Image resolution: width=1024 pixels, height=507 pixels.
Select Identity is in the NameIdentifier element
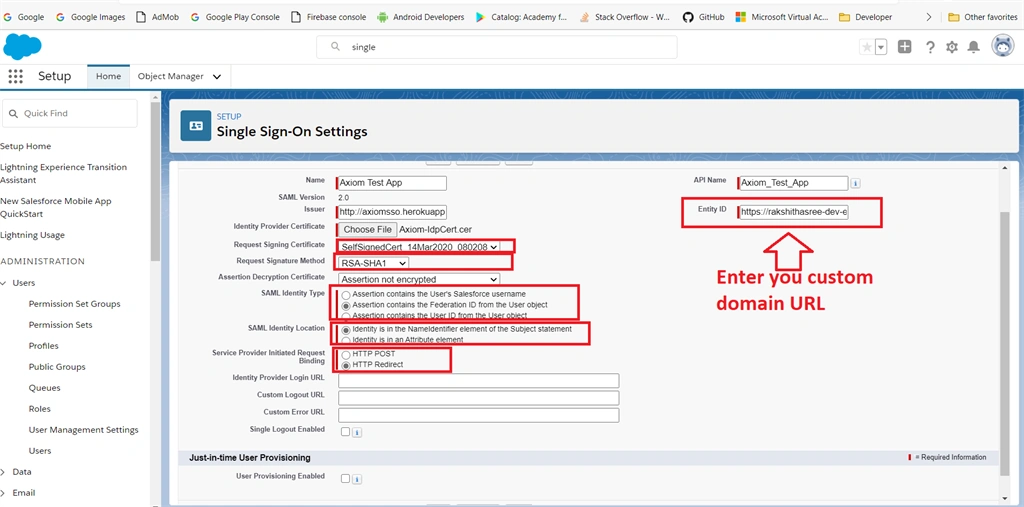click(x=346, y=330)
